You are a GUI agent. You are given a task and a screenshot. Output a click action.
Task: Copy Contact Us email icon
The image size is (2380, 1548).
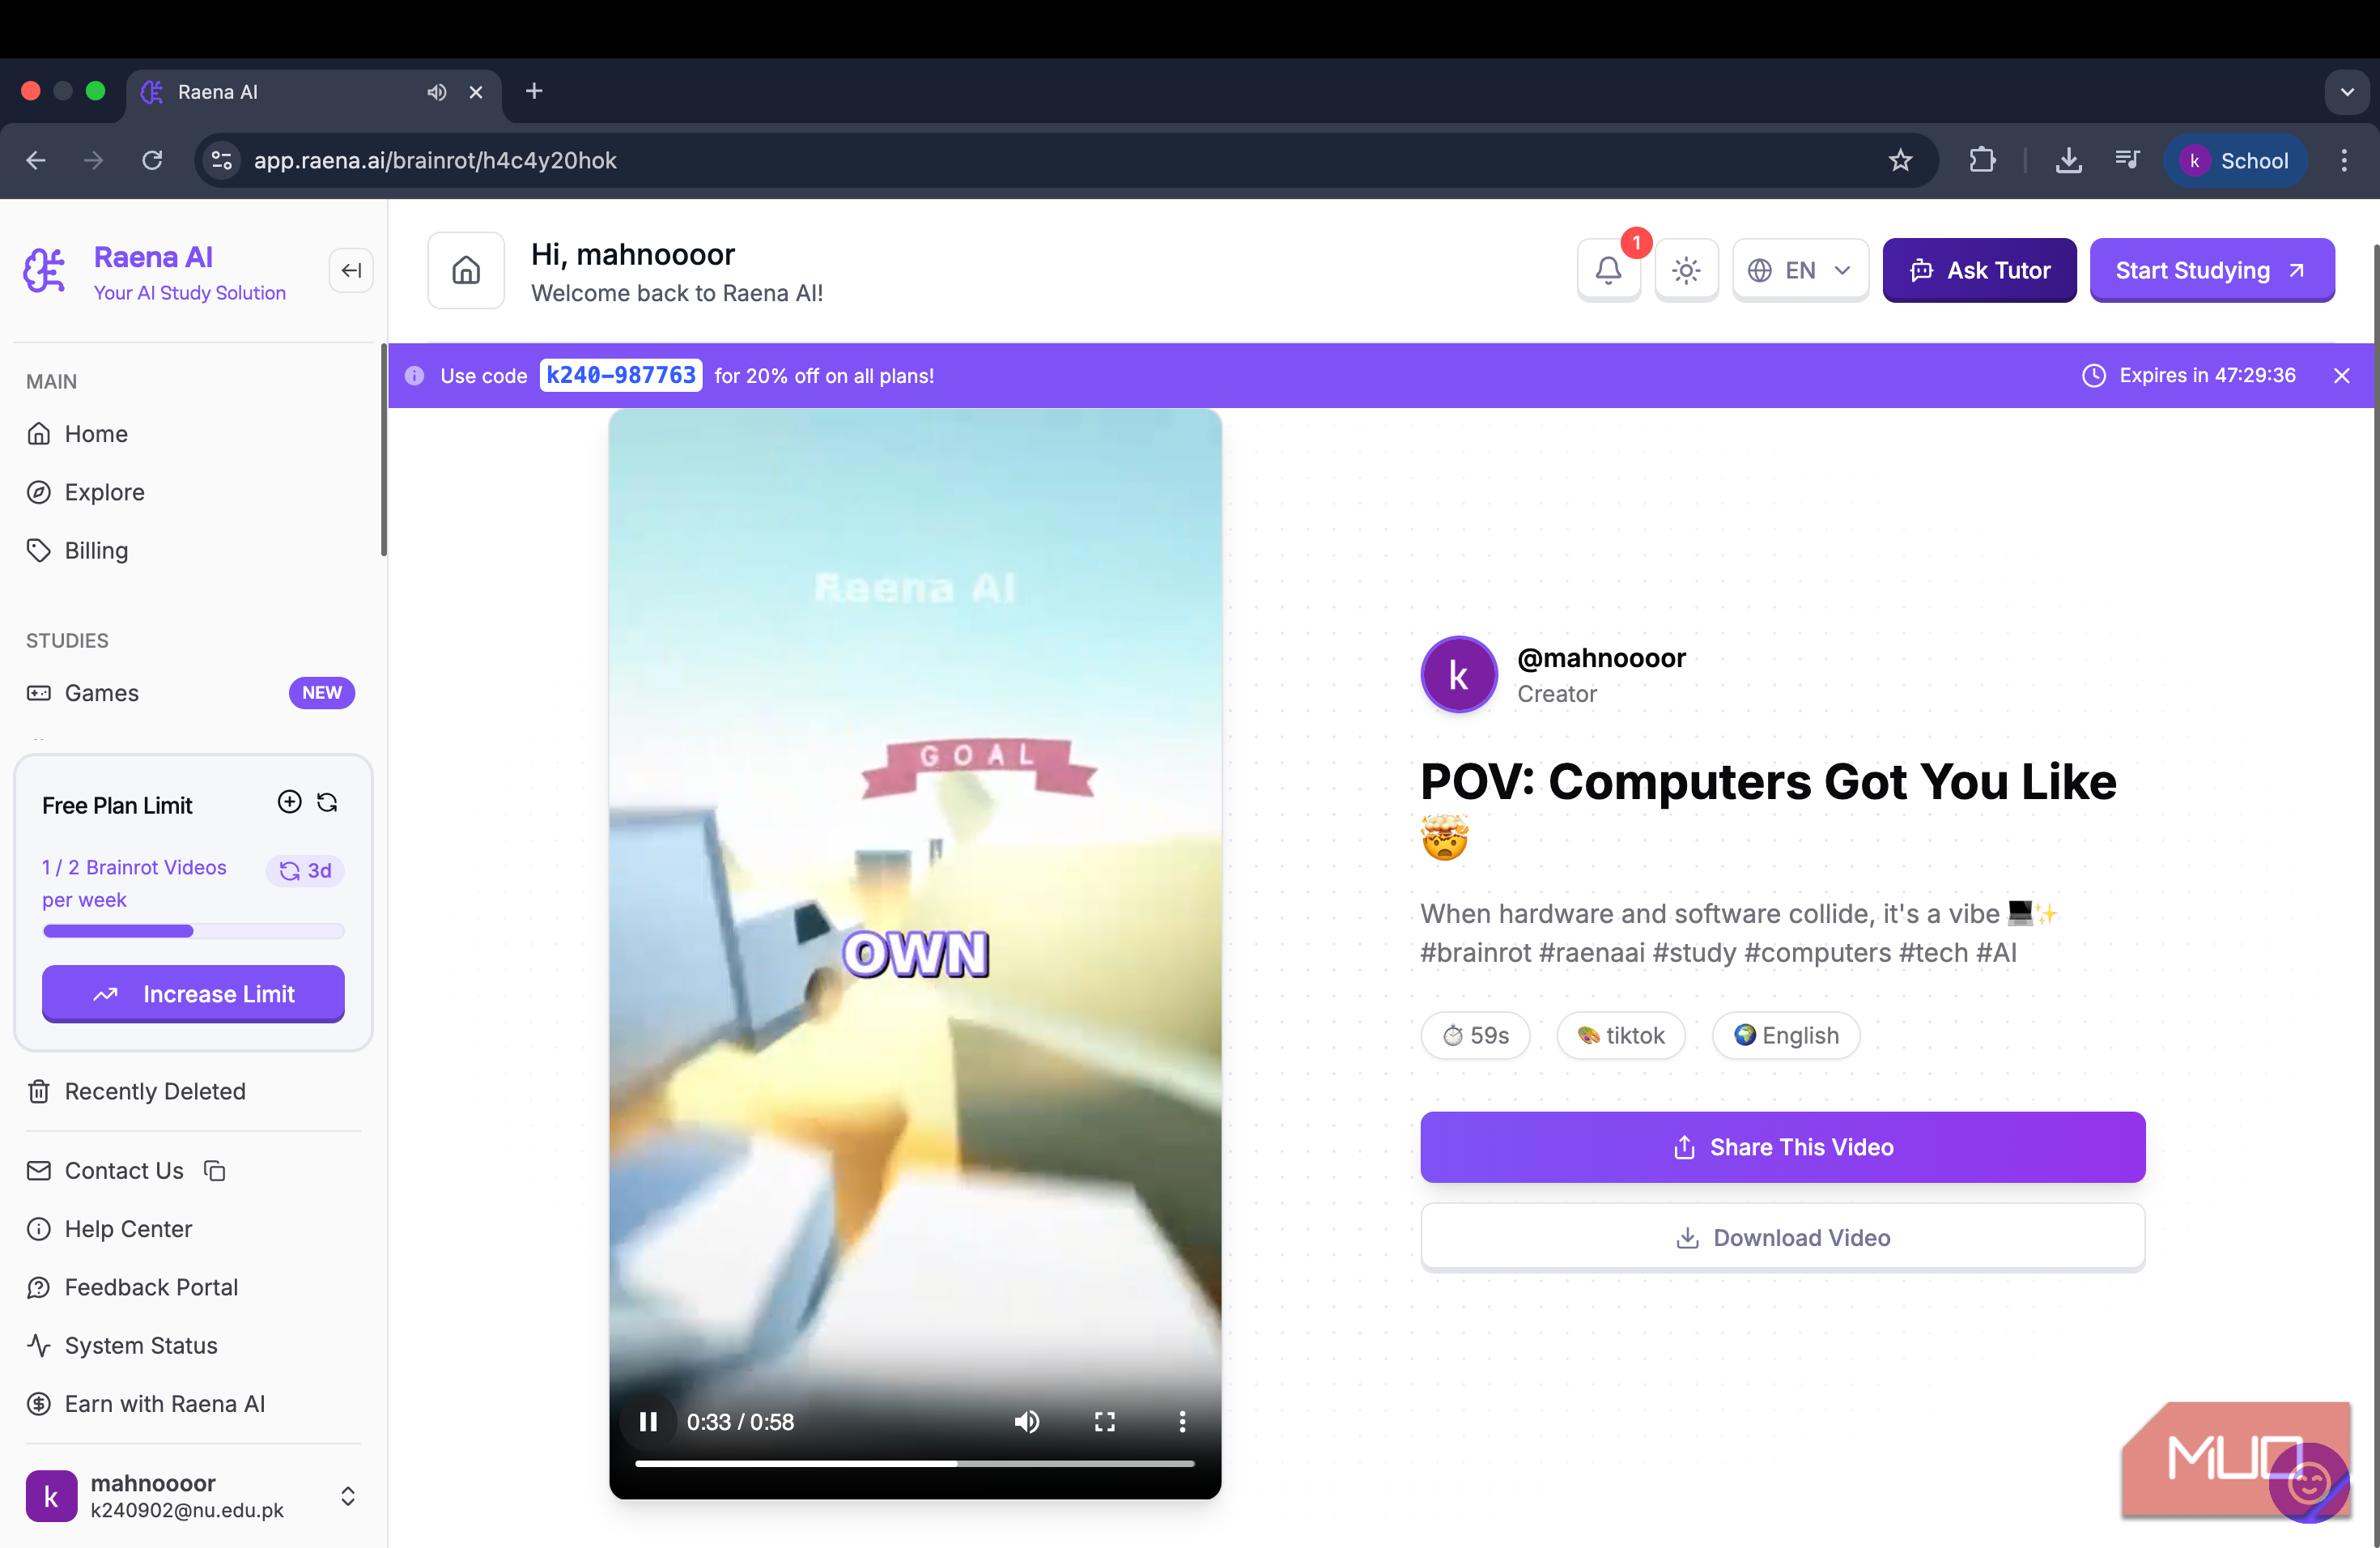pos(214,1170)
